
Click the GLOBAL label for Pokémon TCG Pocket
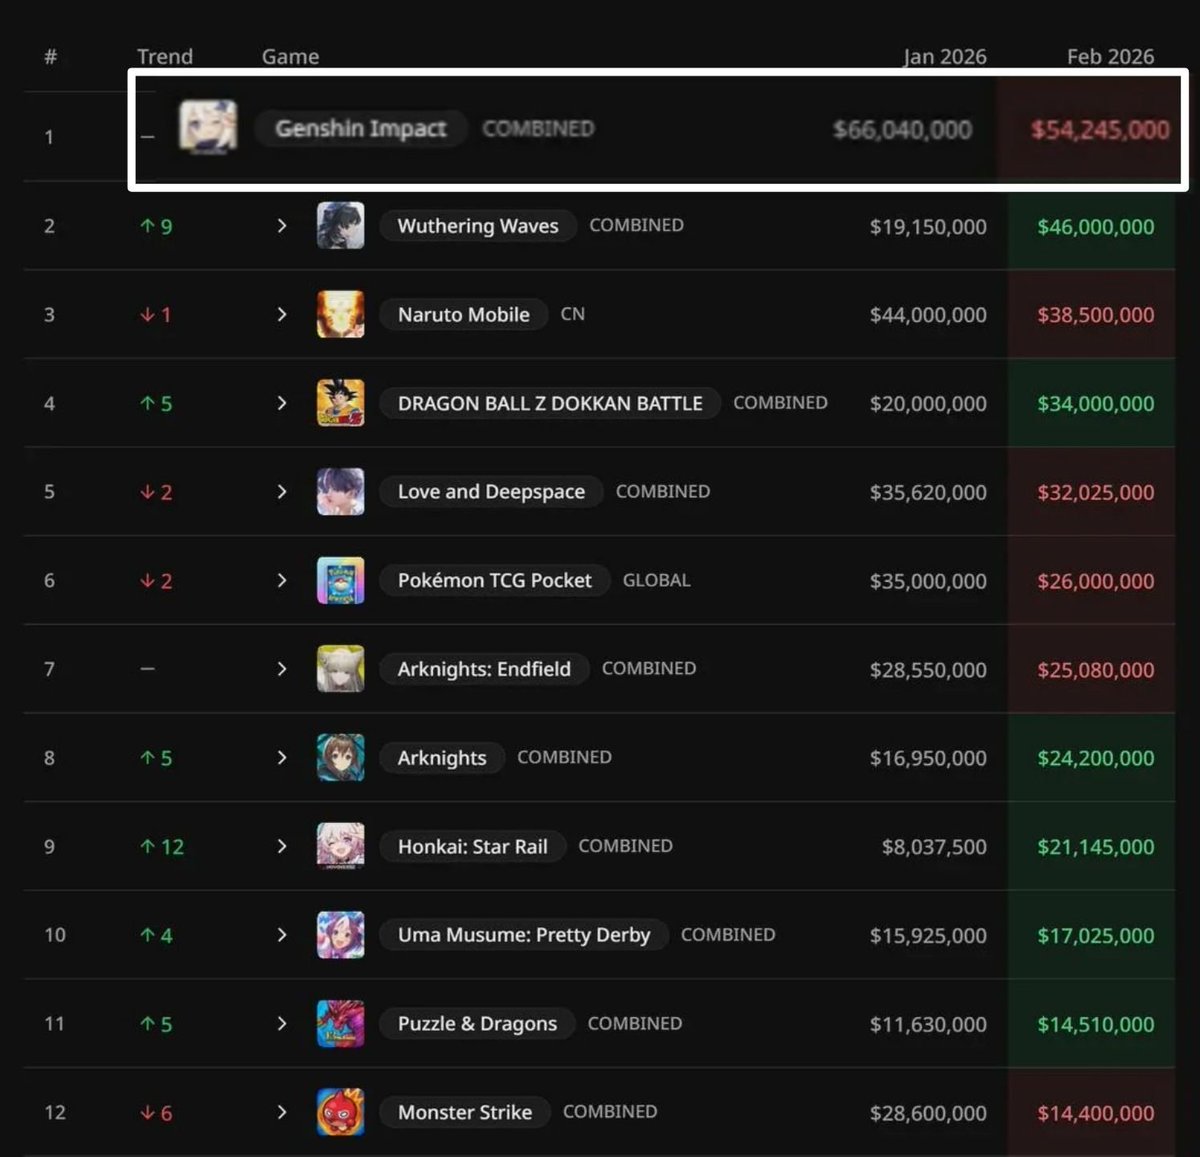(x=657, y=580)
